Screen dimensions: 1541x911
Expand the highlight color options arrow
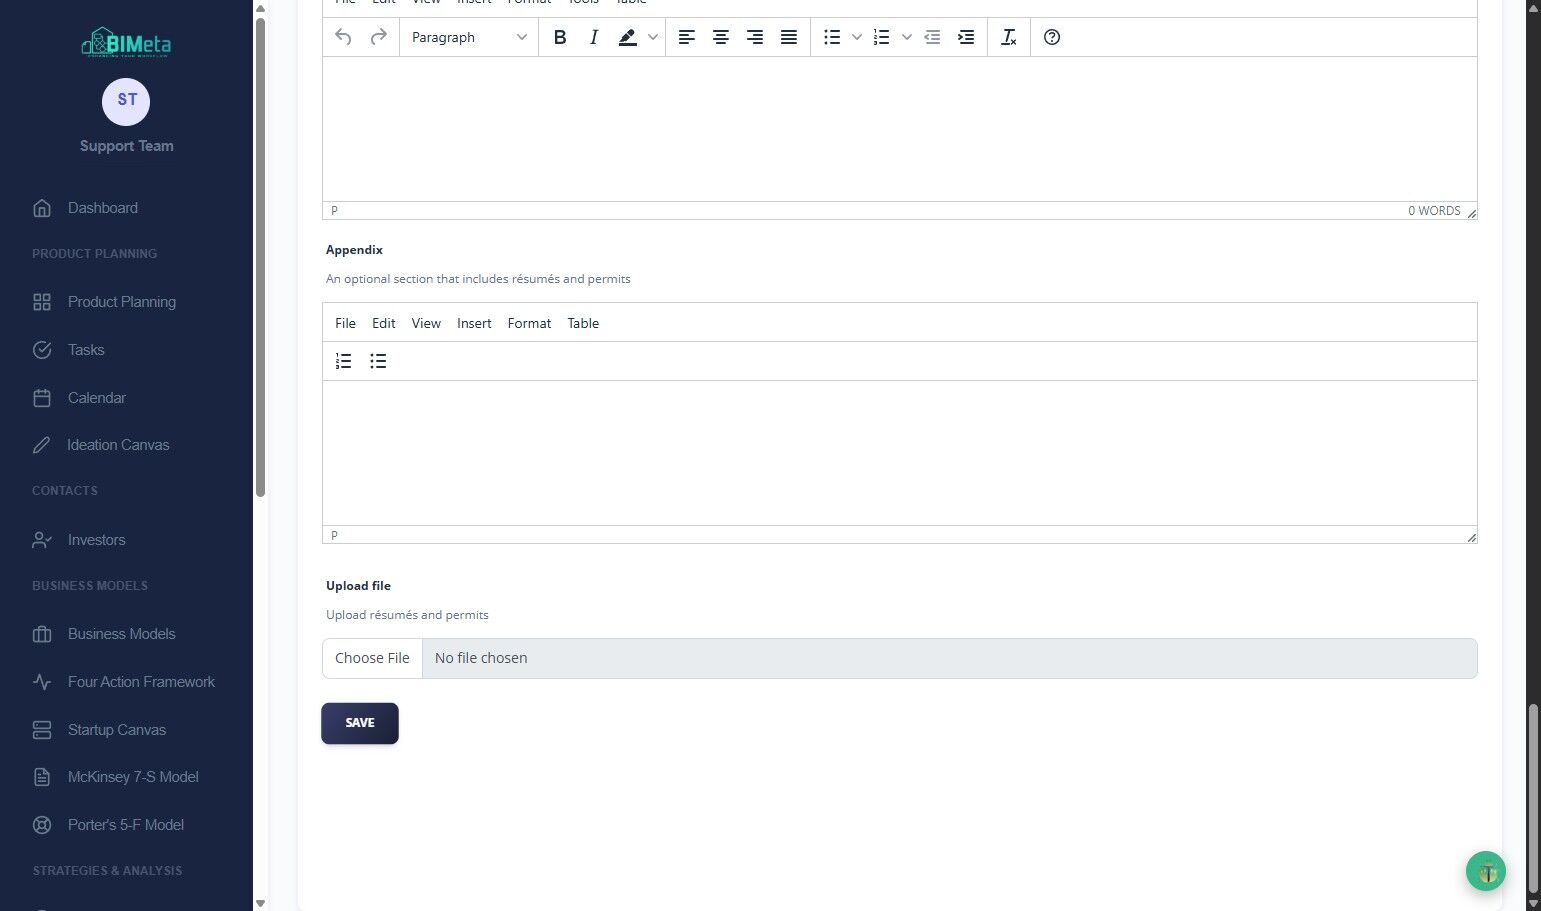653,37
